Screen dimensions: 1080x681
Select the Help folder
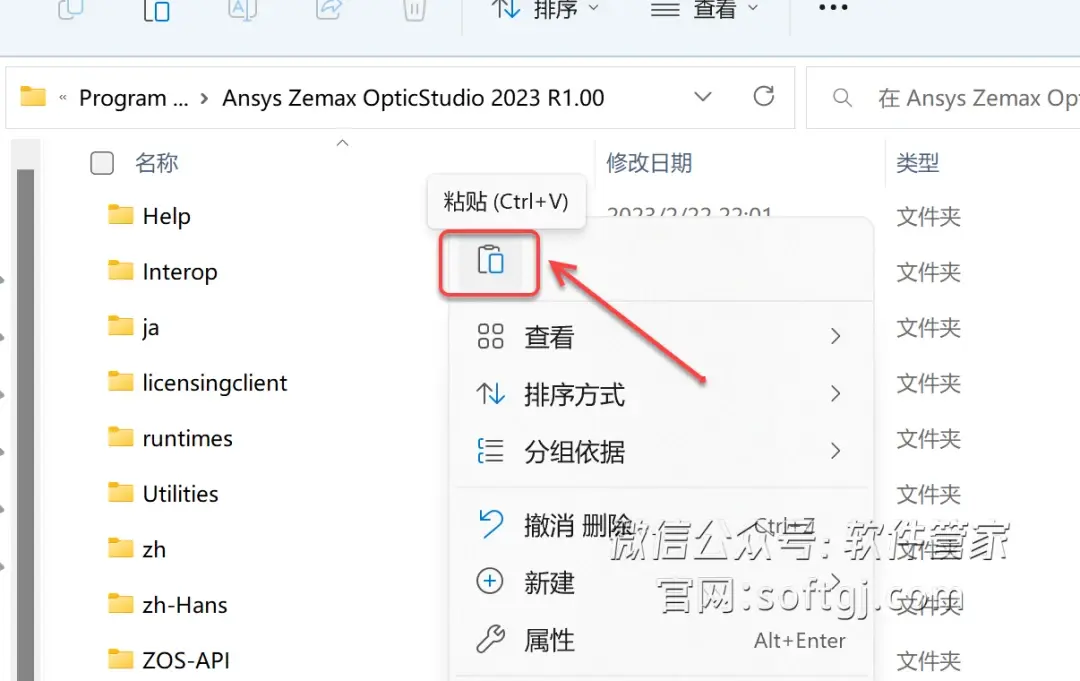click(x=166, y=216)
